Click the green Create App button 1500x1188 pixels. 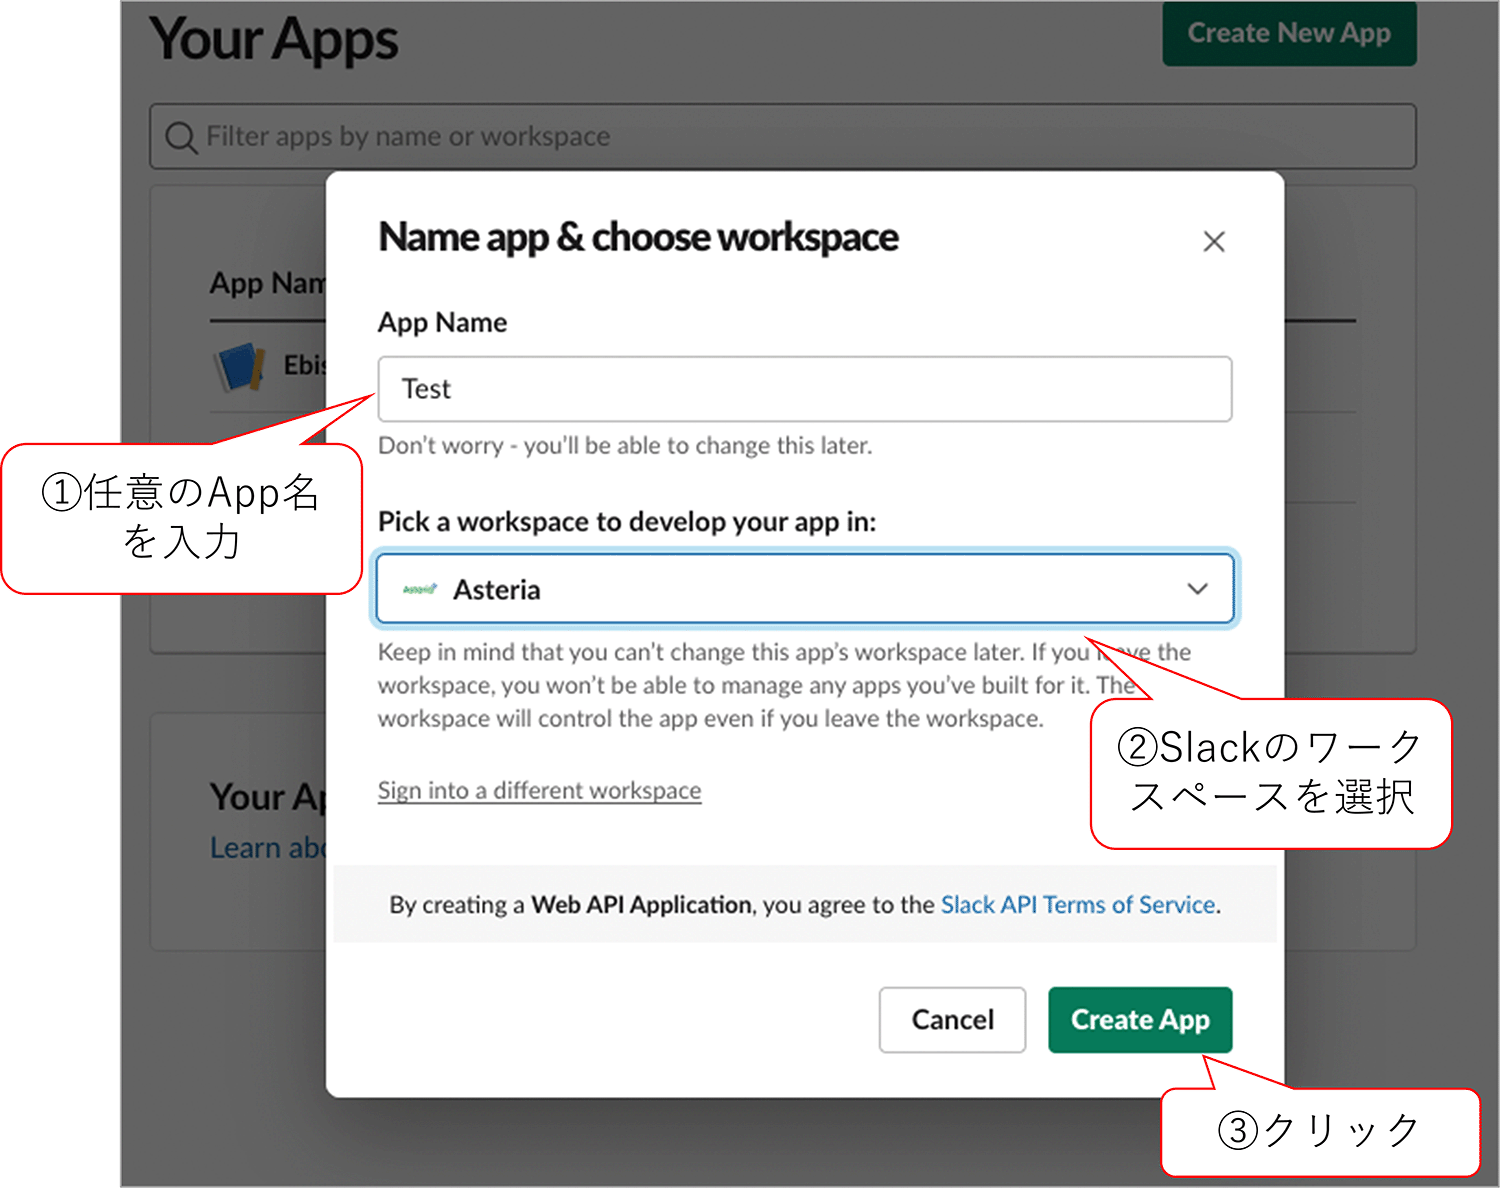coord(1140,1020)
